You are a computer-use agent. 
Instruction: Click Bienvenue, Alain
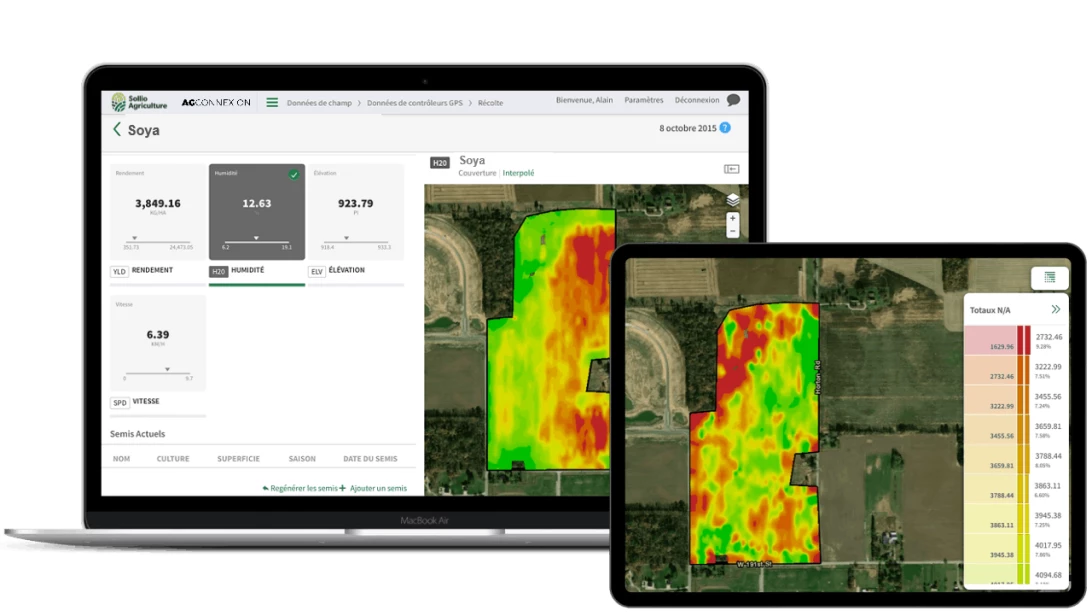(x=584, y=100)
